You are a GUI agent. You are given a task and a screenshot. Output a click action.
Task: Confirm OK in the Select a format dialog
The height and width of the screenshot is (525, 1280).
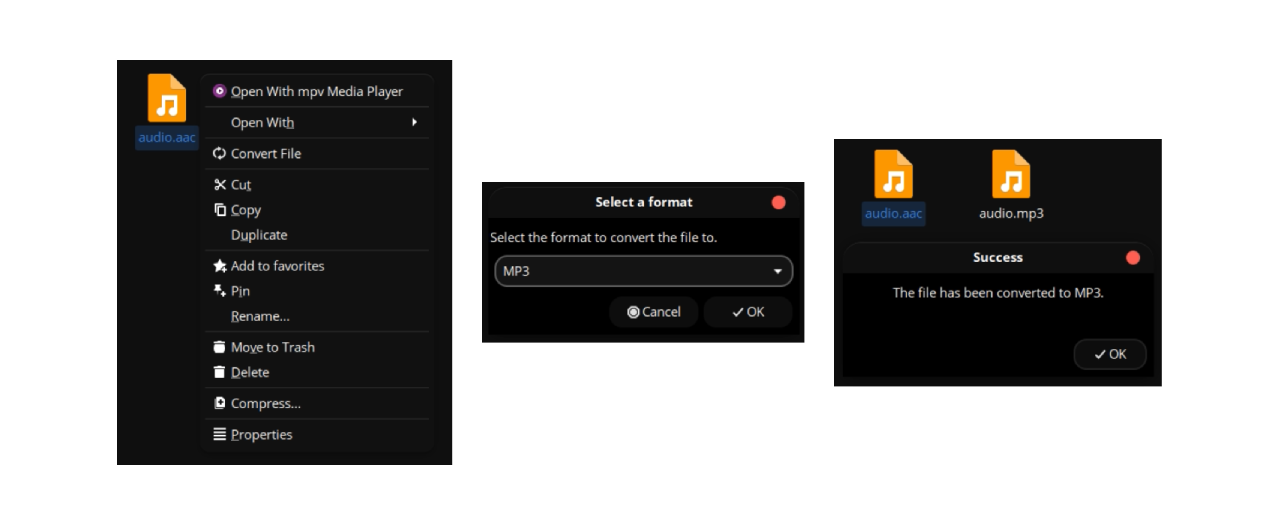point(748,312)
